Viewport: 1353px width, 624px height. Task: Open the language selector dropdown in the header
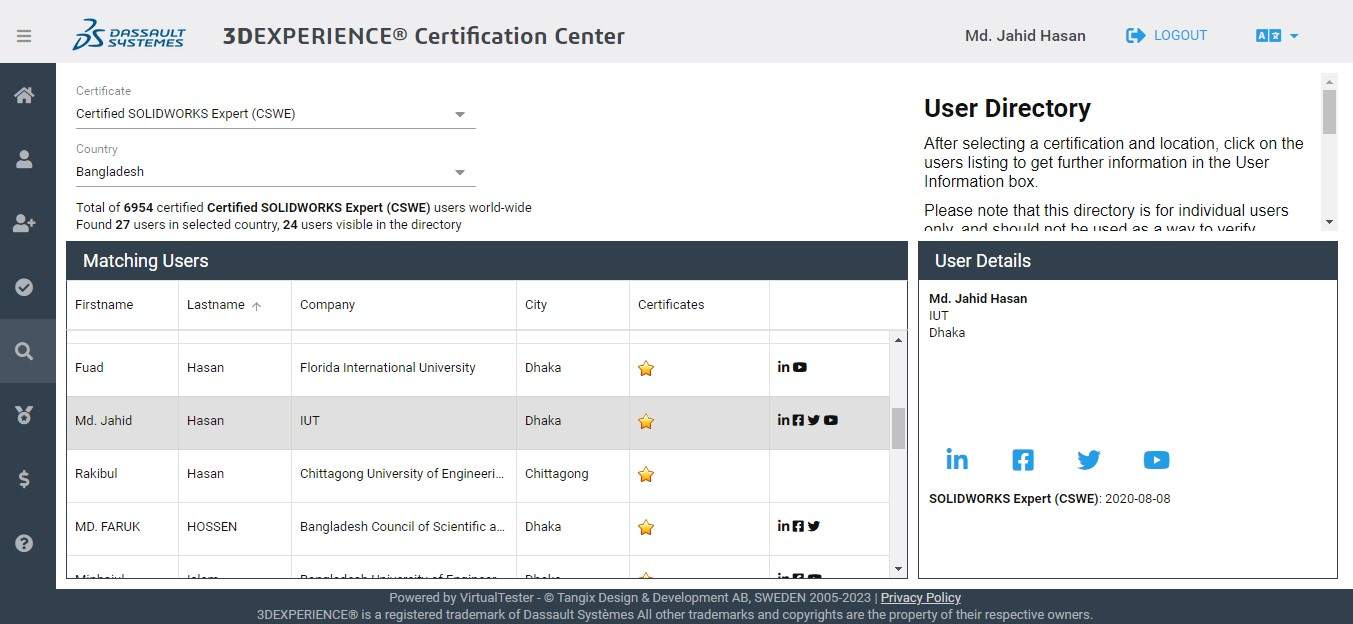click(1277, 35)
